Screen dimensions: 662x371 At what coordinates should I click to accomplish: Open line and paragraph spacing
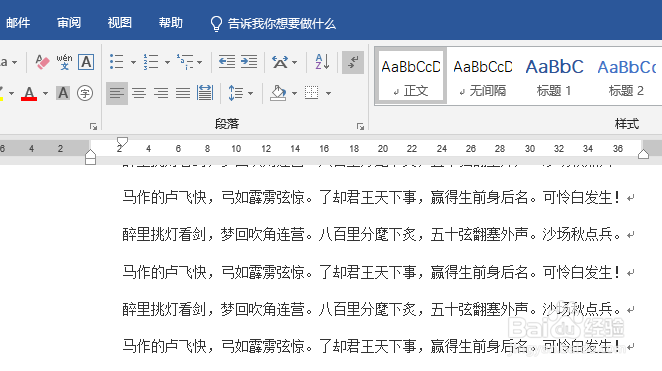(x=235, y=93)
